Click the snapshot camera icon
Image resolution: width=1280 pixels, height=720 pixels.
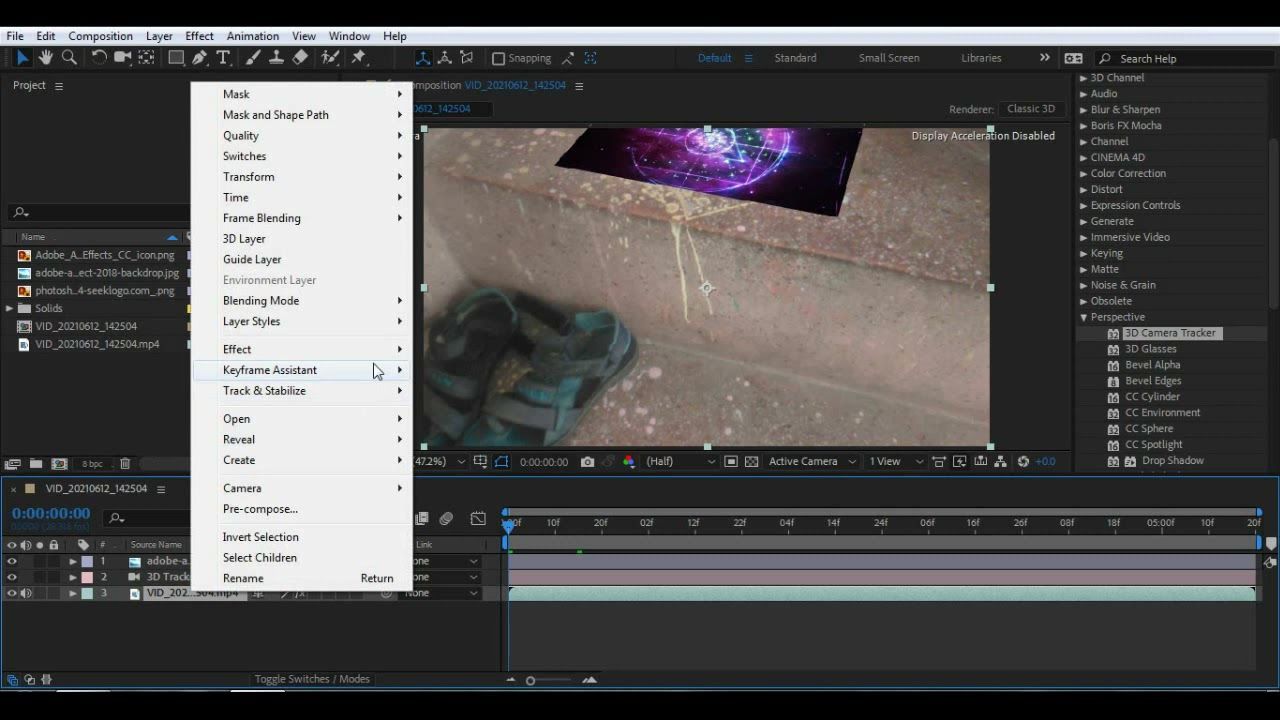(x=587, y=462)
